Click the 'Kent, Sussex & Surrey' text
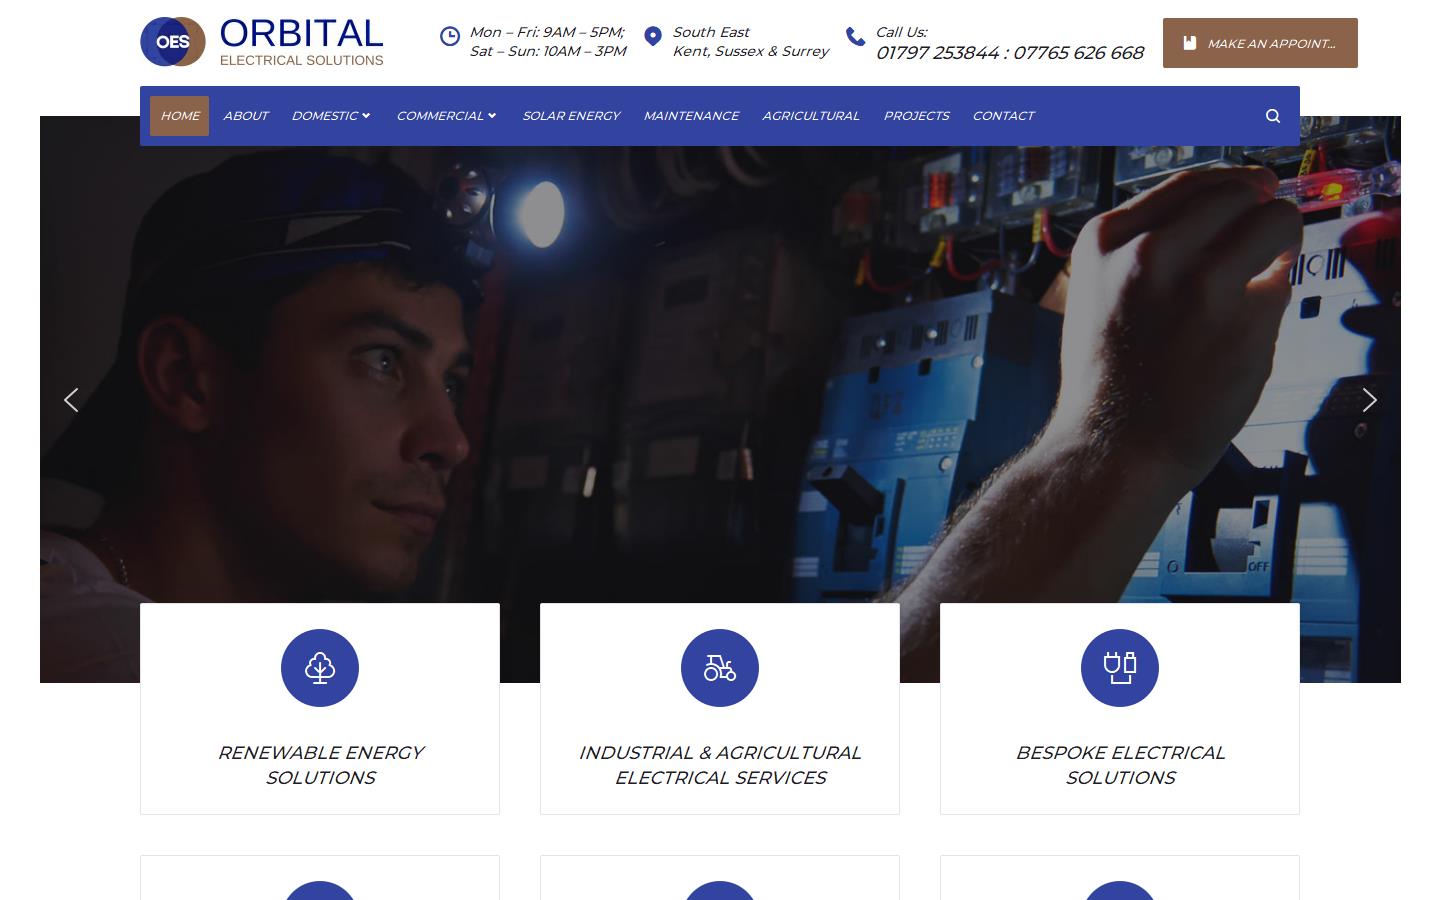 (x=751, y=51)
